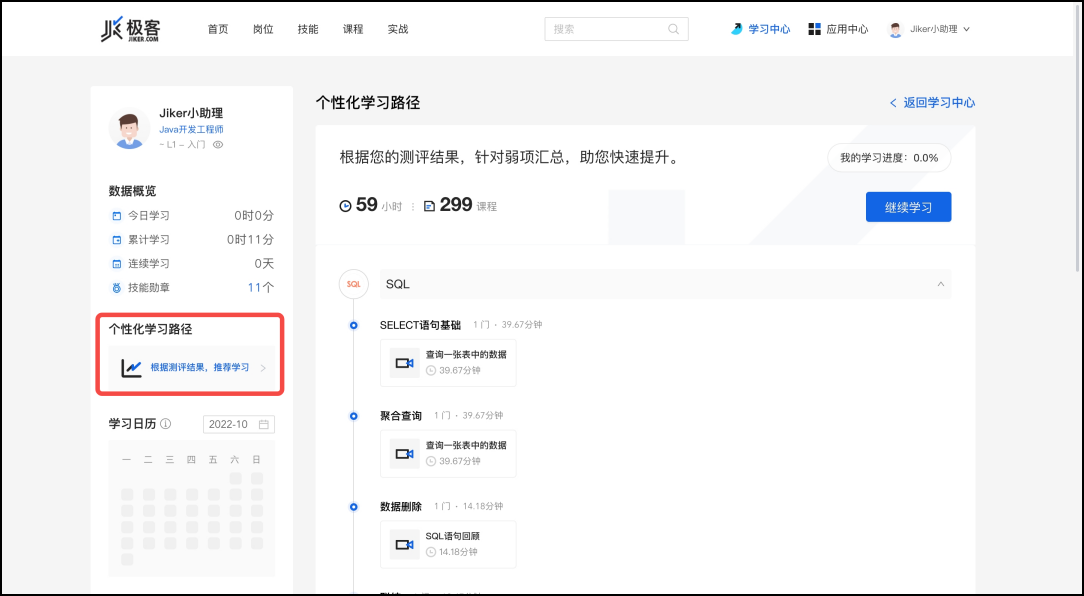Click the timeline dot for 数据删除

pyautogui.click(x=353, y=507)
